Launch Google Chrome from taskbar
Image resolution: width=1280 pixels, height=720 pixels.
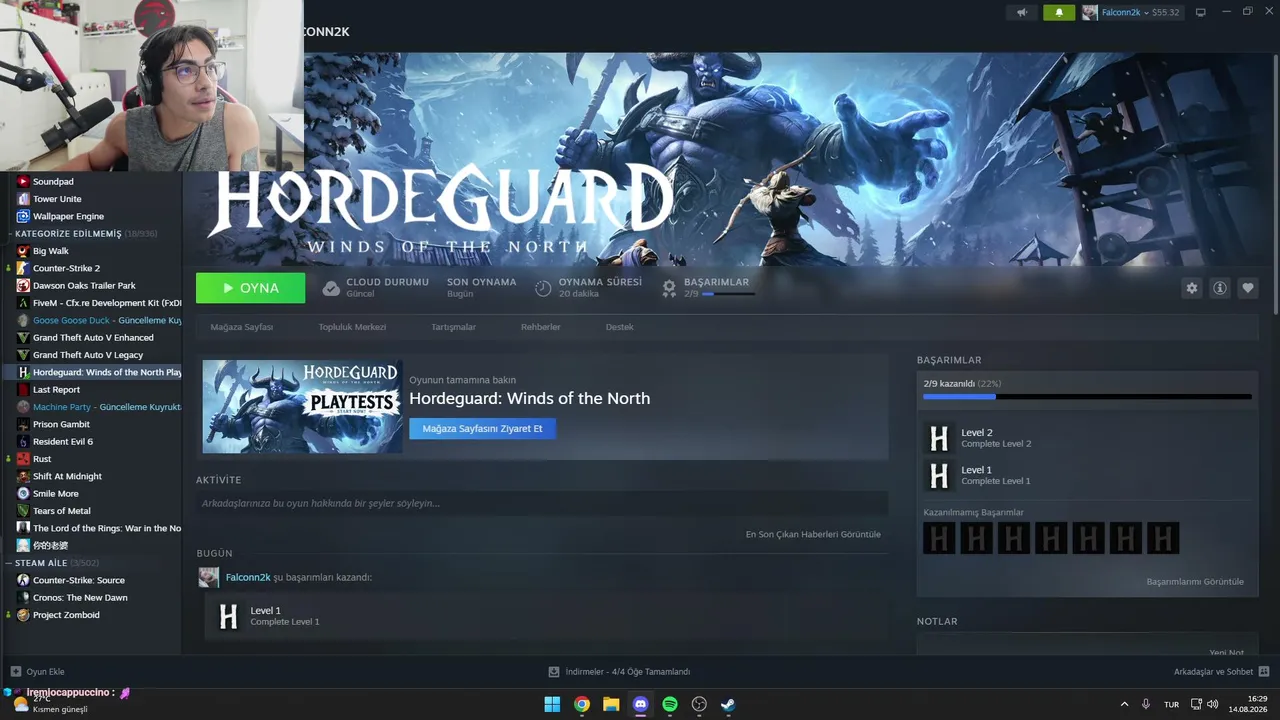tap(582, 704)
